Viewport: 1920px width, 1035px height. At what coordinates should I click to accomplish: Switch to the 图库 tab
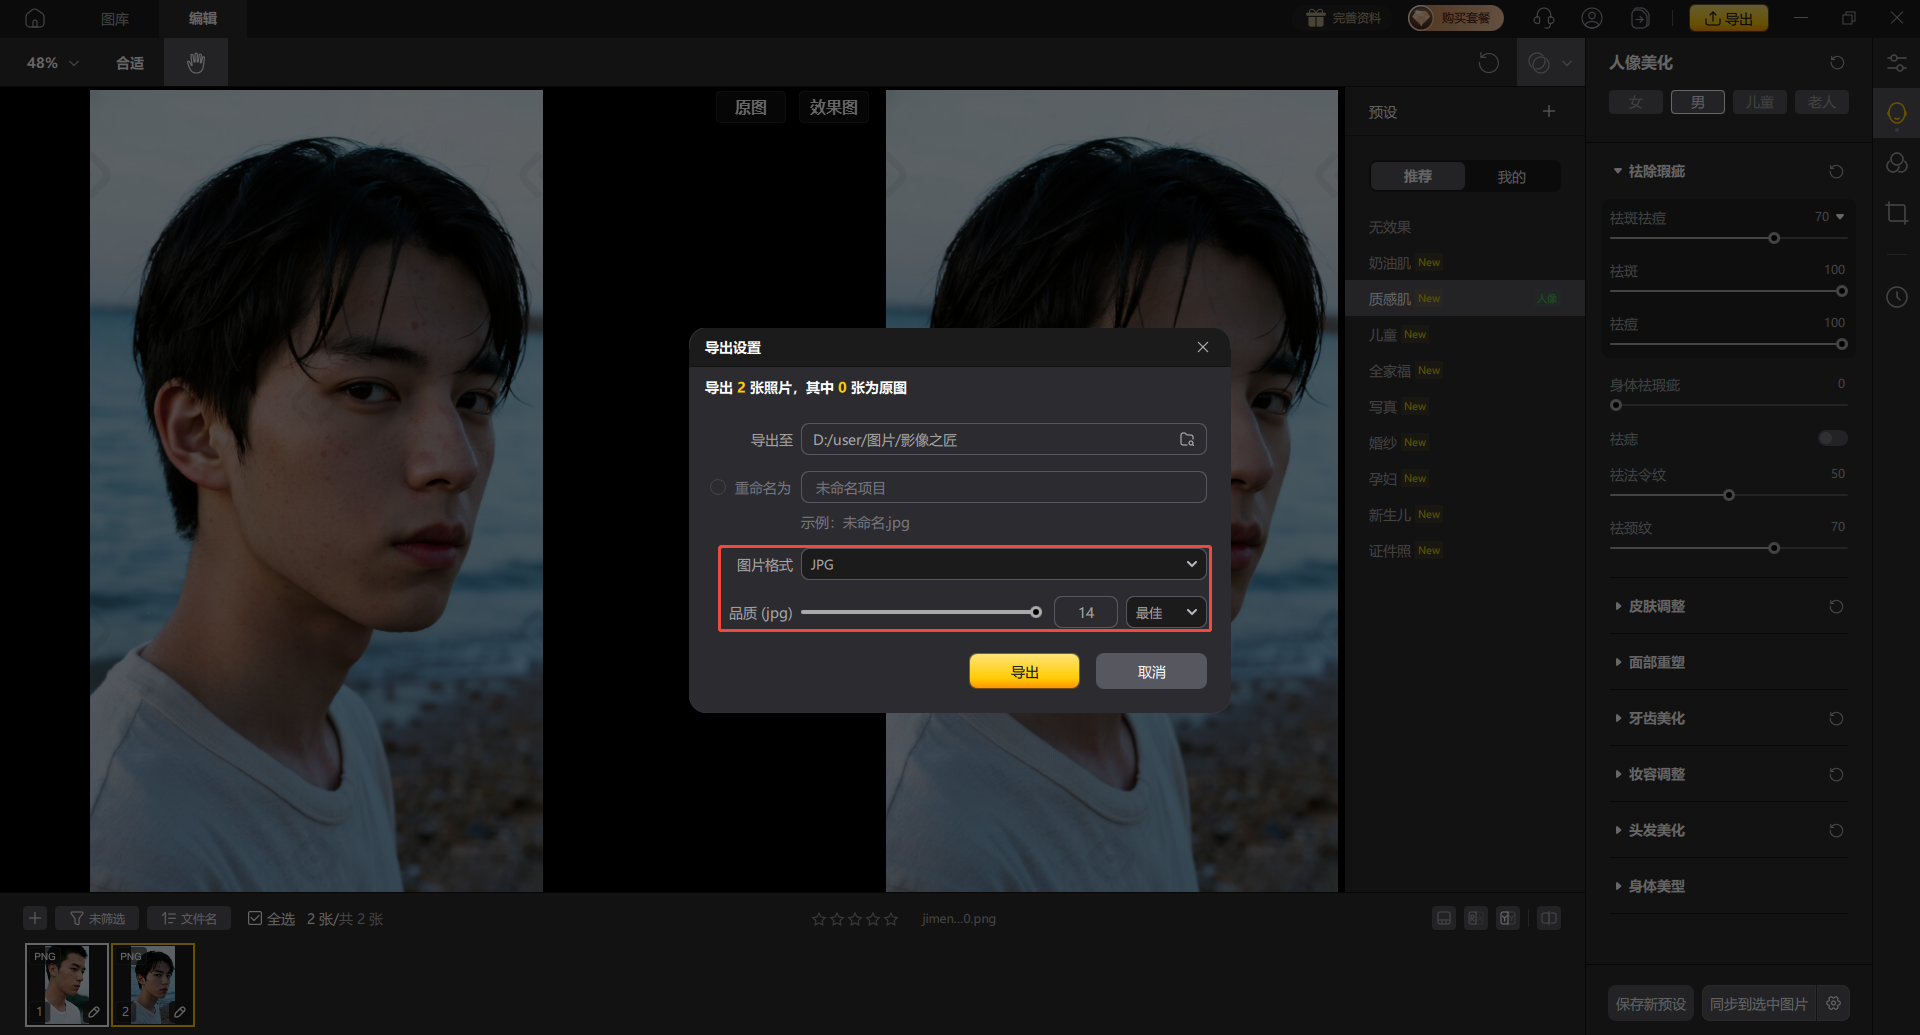(x=115, y=18)
